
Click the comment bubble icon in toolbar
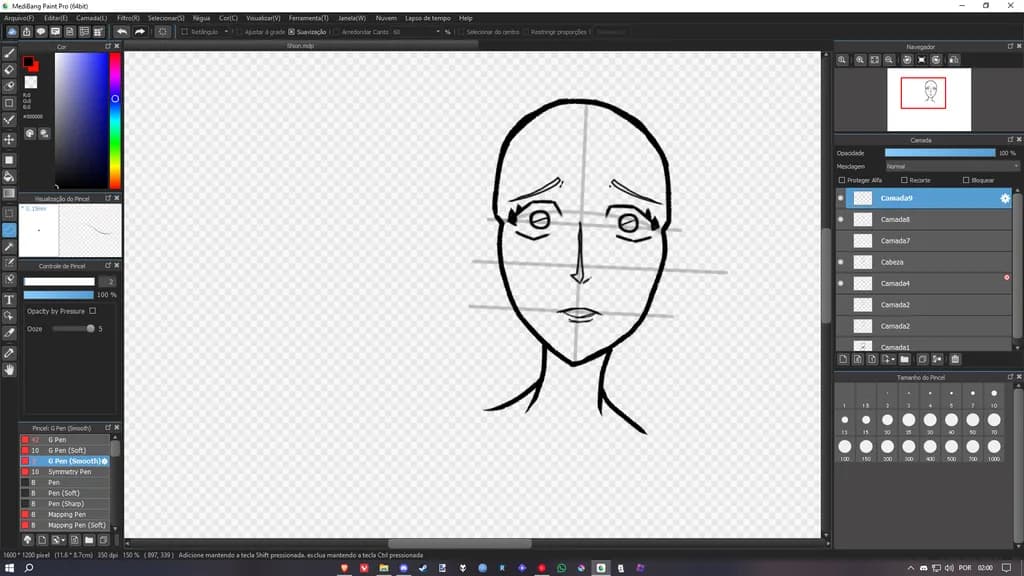41,31
